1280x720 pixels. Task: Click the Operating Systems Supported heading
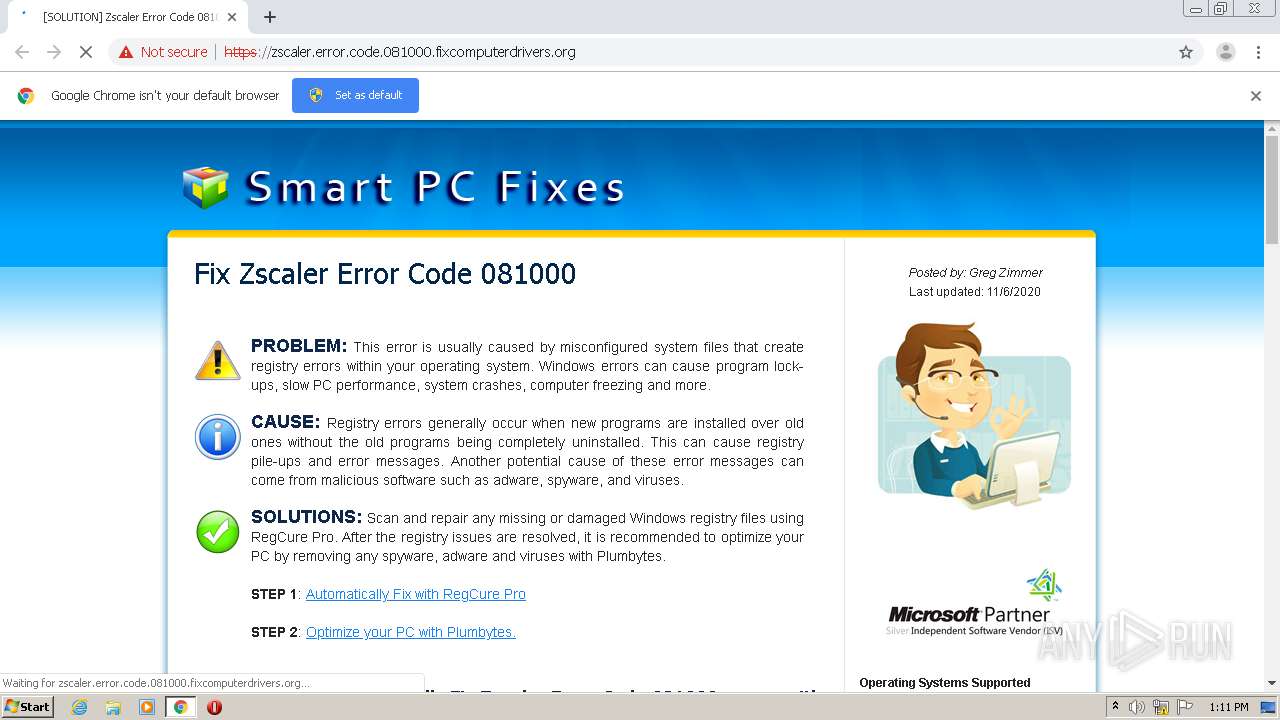pyautogui.click(x=945, y=683)
